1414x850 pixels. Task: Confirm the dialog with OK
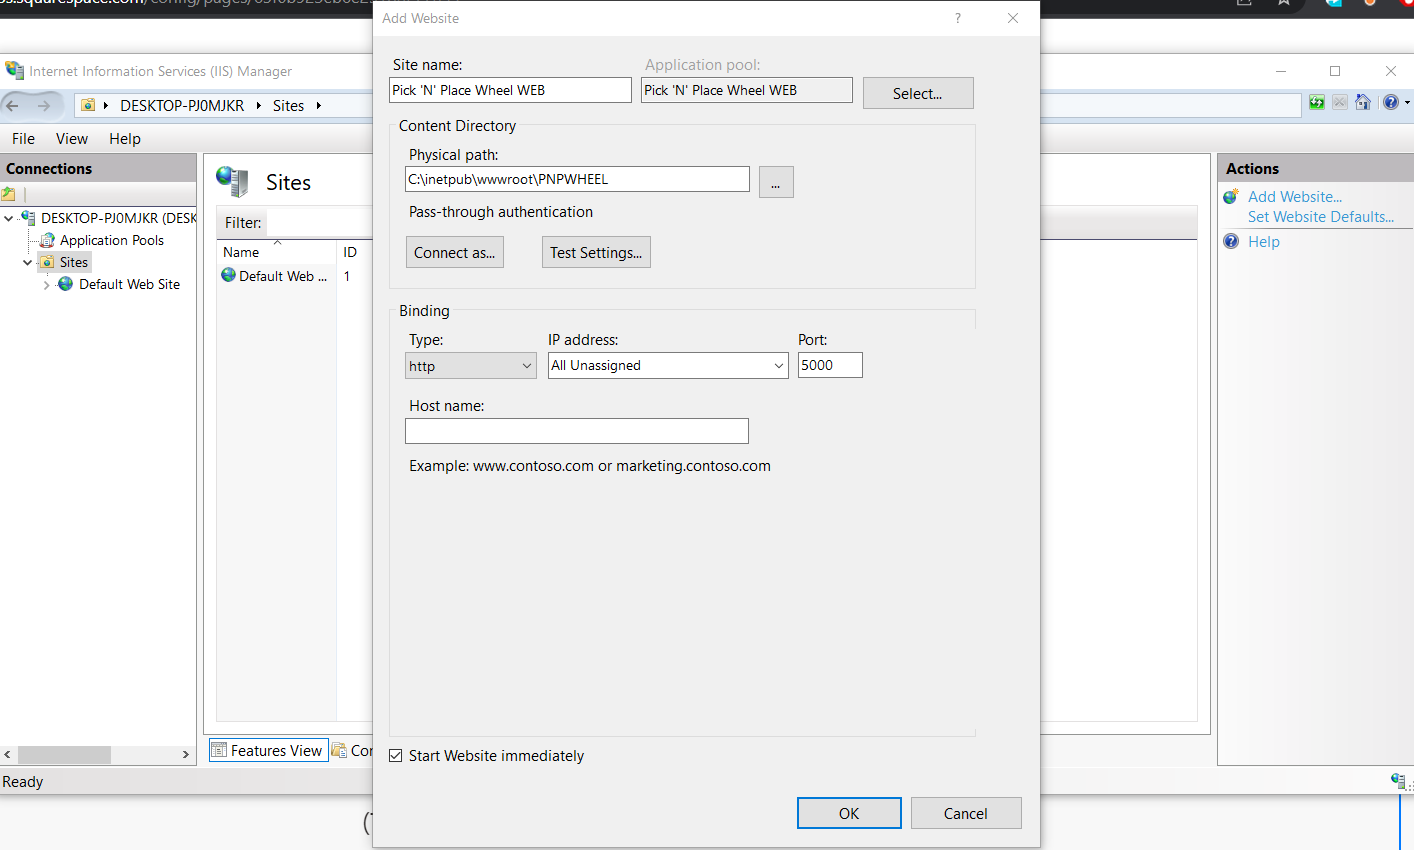[849, 813]
